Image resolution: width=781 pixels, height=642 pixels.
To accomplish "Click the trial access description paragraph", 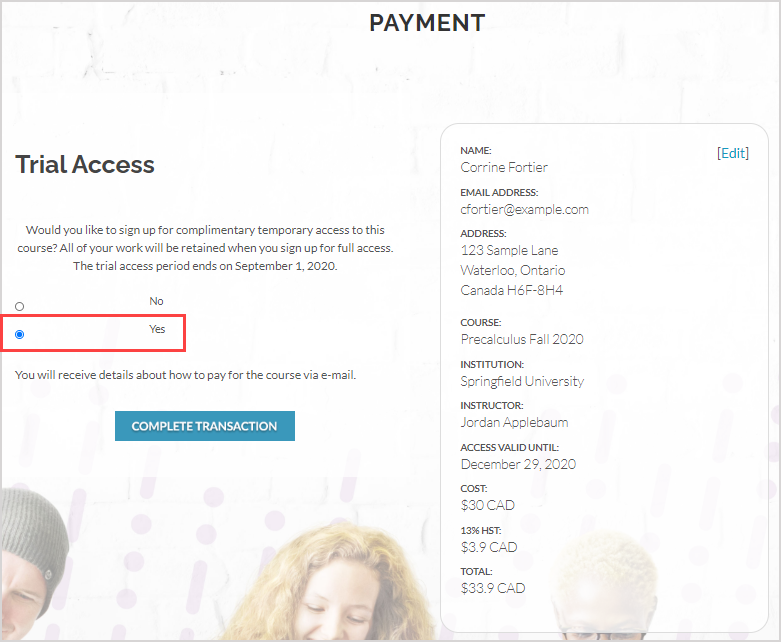I will tap(205, 248).
